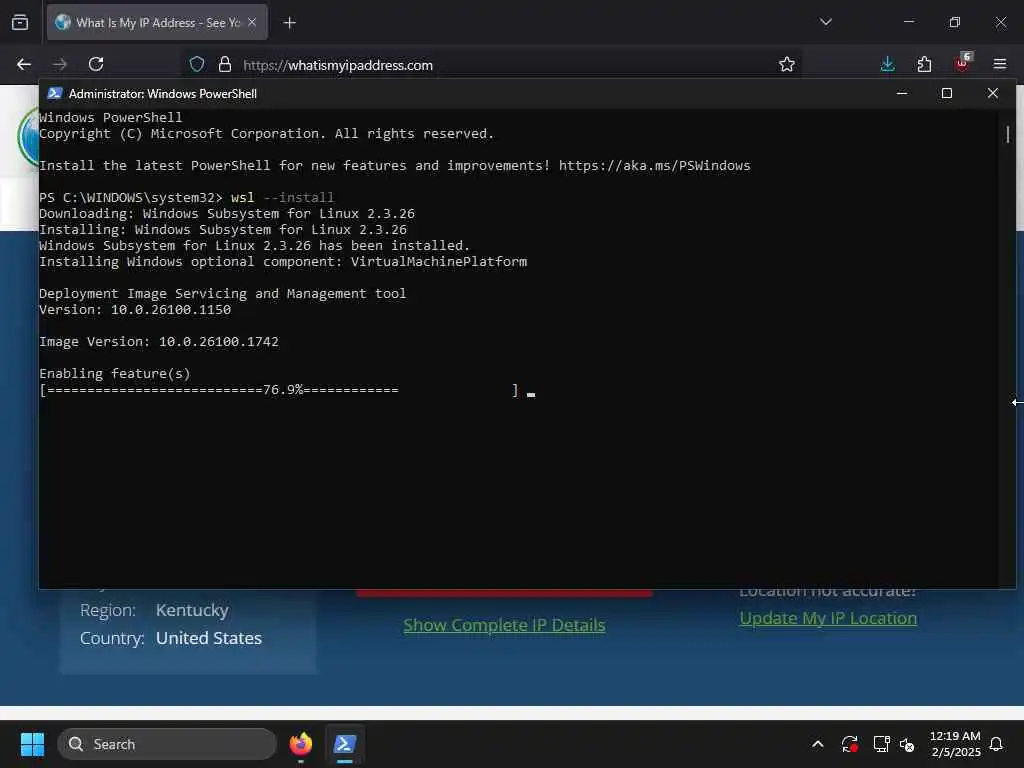Screen dimensions: 1024x768
Task: Open the clock showing 12:19 AM
Action: (x=955, y=744)
